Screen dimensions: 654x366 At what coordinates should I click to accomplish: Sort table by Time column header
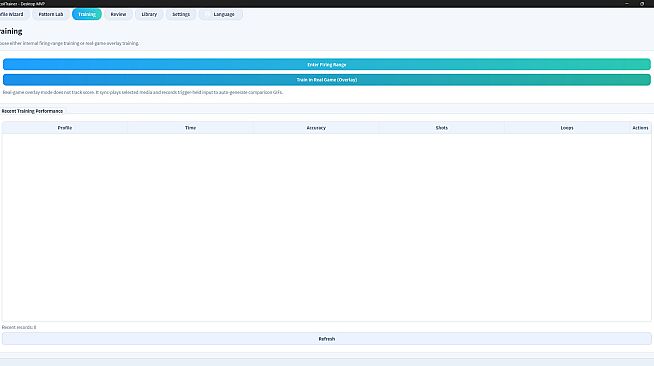[190, 128]
